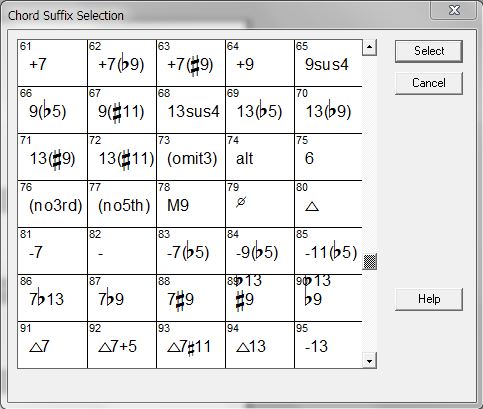The width and height of the screenshot is (483, 409).
Task: Pick the stacked flat 13 sharp 9 suffix
Action: coord(260,298)
